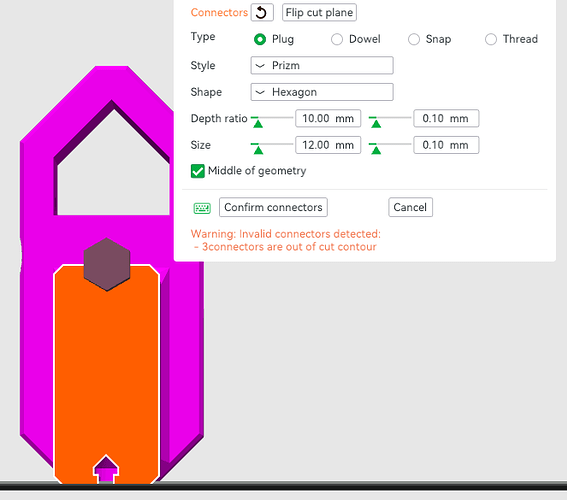Open the Style dropdown showing Prizm
The image size is (567, 500).
(322, 65)
